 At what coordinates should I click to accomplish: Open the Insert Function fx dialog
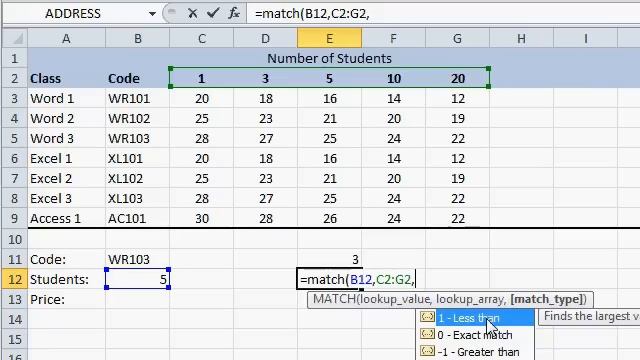tap(234, 13)
